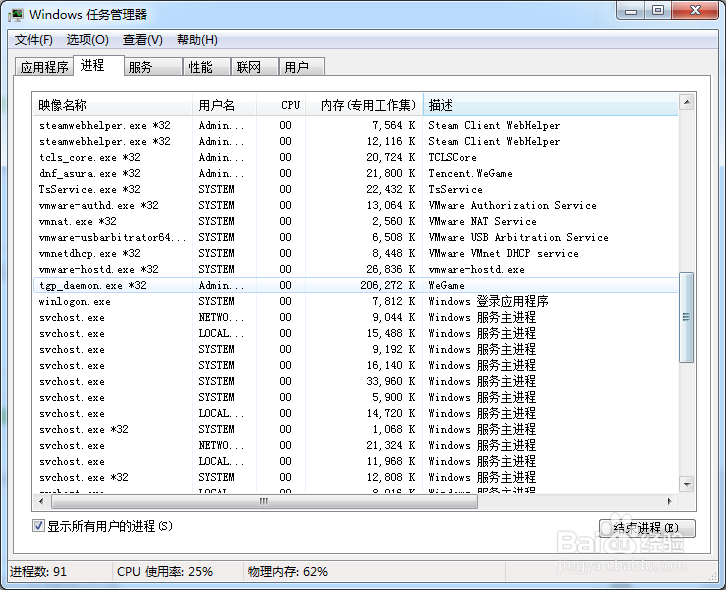
Task: Open the 文件(F) menu
Action: pos(34,40)
